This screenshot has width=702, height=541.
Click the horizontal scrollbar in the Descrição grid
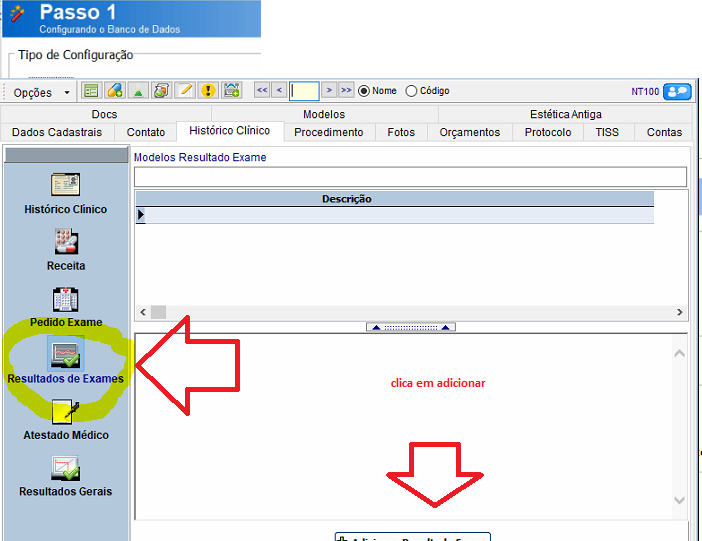pyautogui.click(x=410, y=312)
